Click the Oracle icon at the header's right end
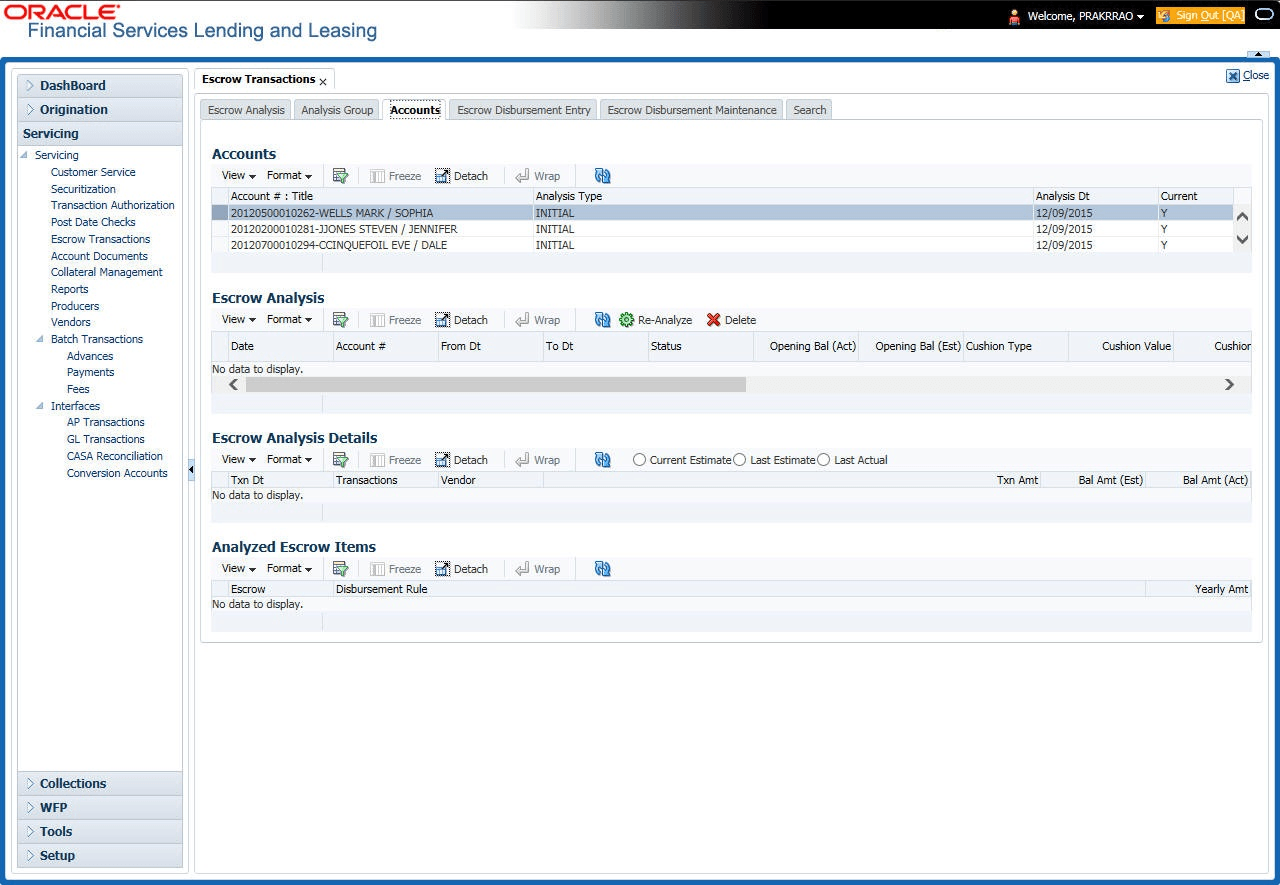 point(1263,16)
